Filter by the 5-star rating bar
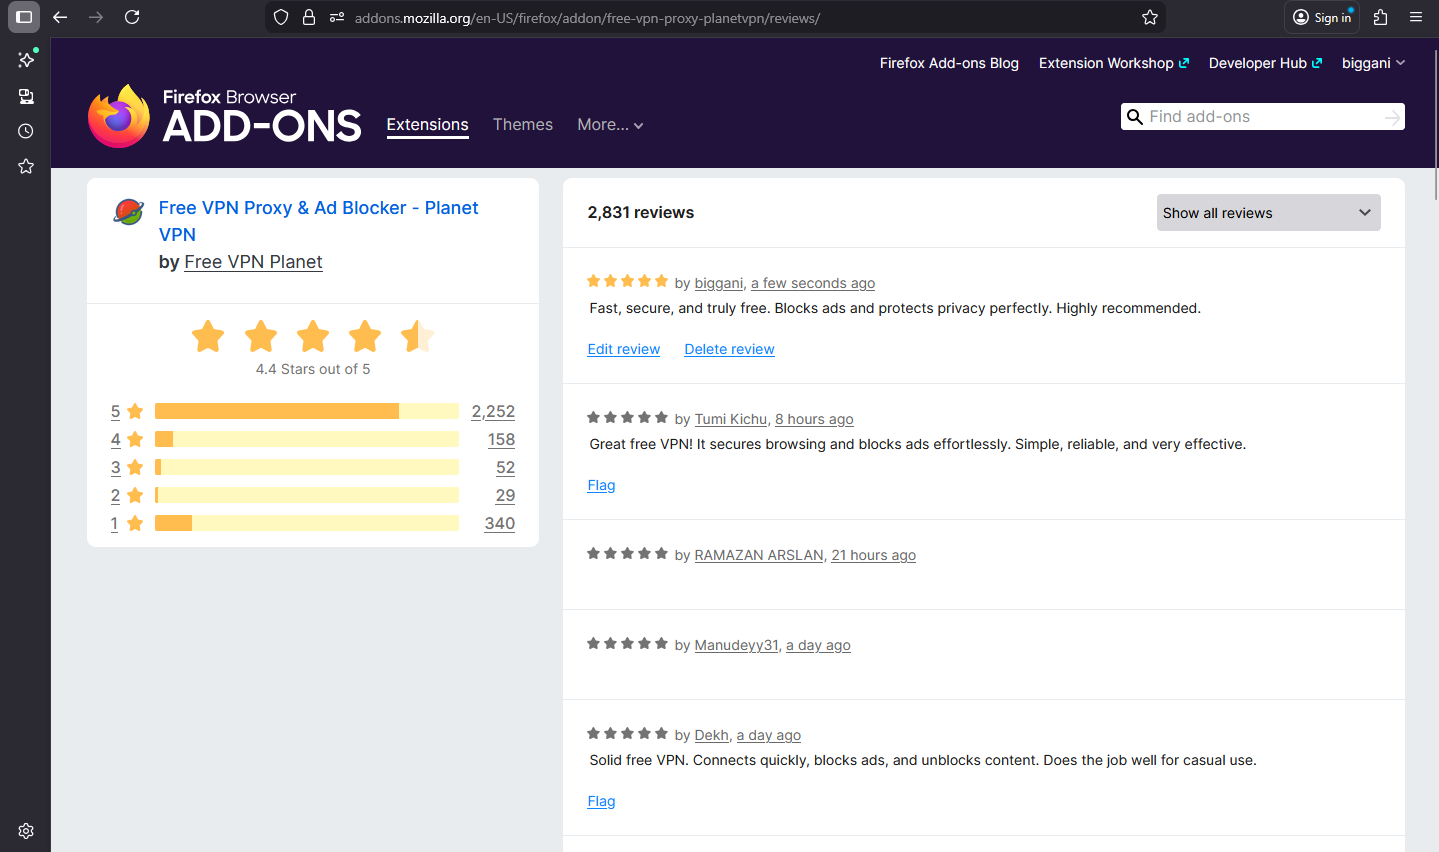1439x852 pixels. (307, 411)
